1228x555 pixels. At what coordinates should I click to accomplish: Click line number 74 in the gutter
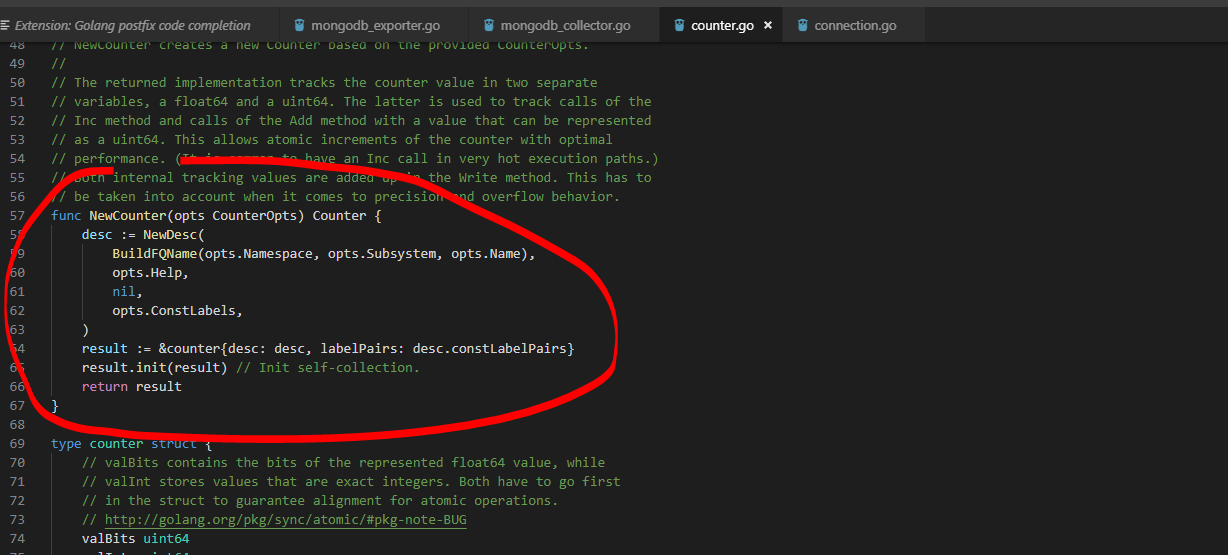pos(17,538)
